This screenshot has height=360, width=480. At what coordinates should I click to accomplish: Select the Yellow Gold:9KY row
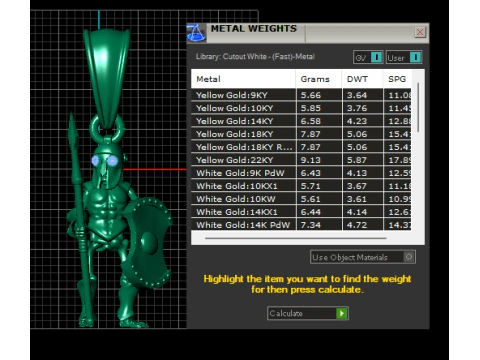[x=301, y=95]
